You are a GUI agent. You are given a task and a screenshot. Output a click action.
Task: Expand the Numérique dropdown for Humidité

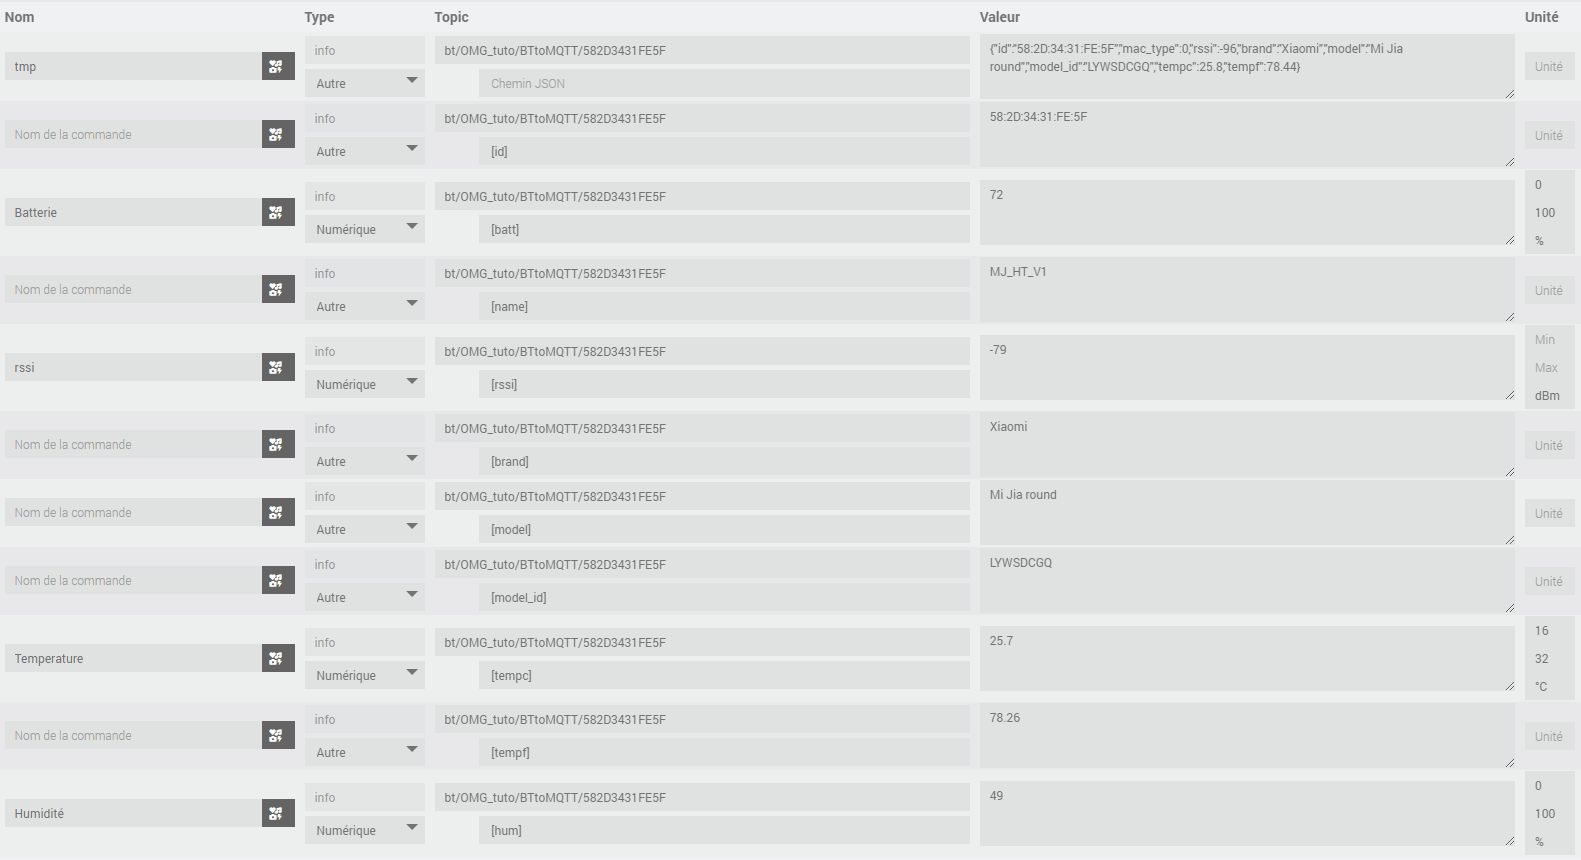point(365,830)
